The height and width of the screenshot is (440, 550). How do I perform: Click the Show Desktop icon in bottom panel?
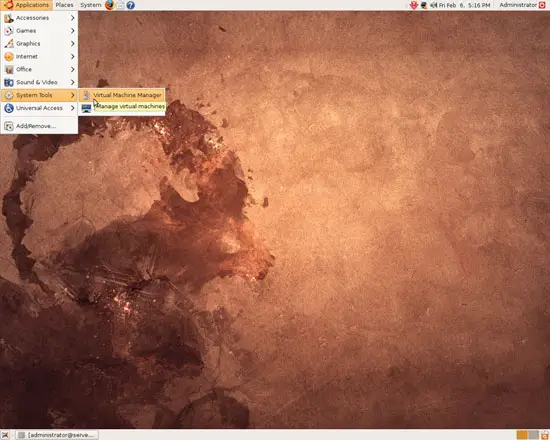click(5, 435)
